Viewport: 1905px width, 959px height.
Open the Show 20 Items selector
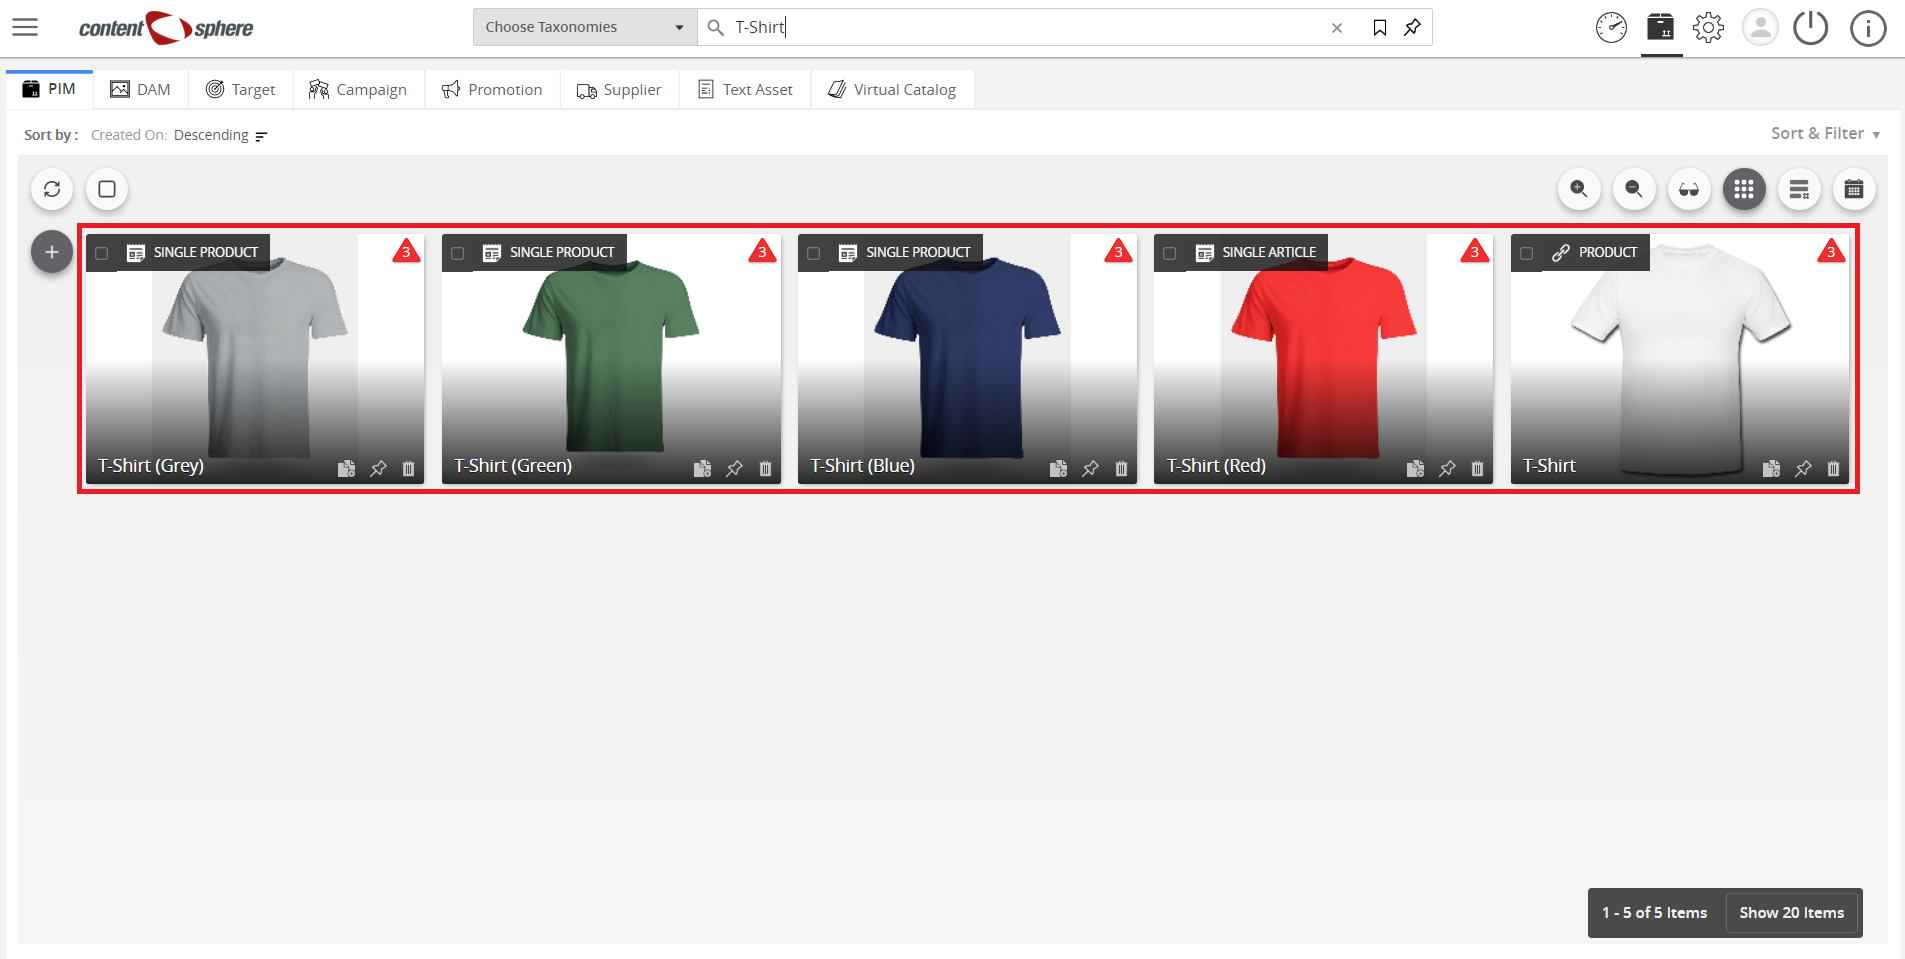(x=1791, y=912)
